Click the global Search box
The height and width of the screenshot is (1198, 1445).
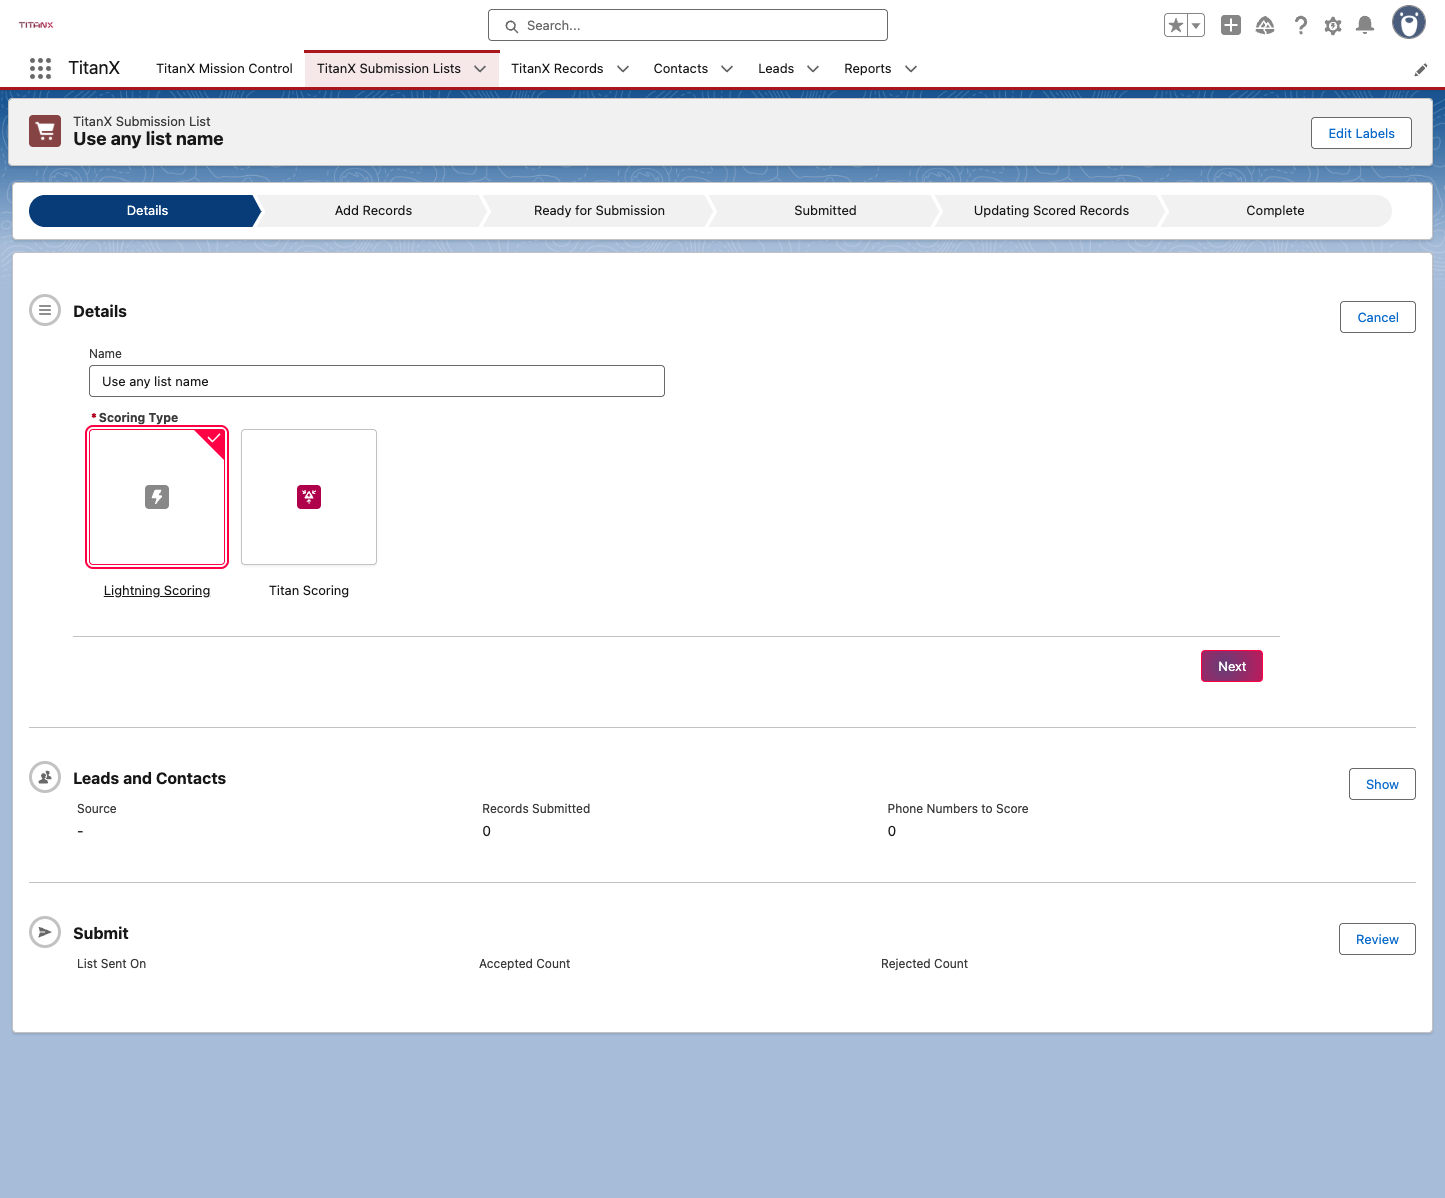688,25
